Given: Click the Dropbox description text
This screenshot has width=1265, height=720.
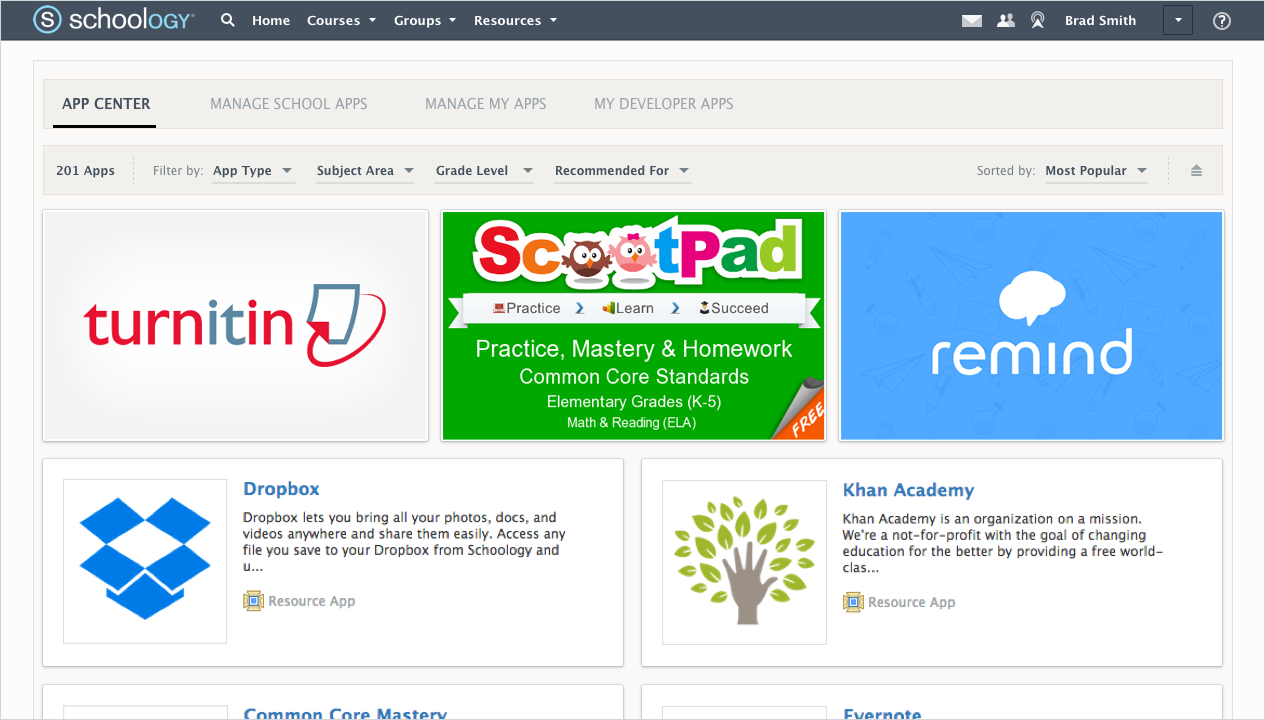Looking at the screenshot, I should click(x=404, y=542).
